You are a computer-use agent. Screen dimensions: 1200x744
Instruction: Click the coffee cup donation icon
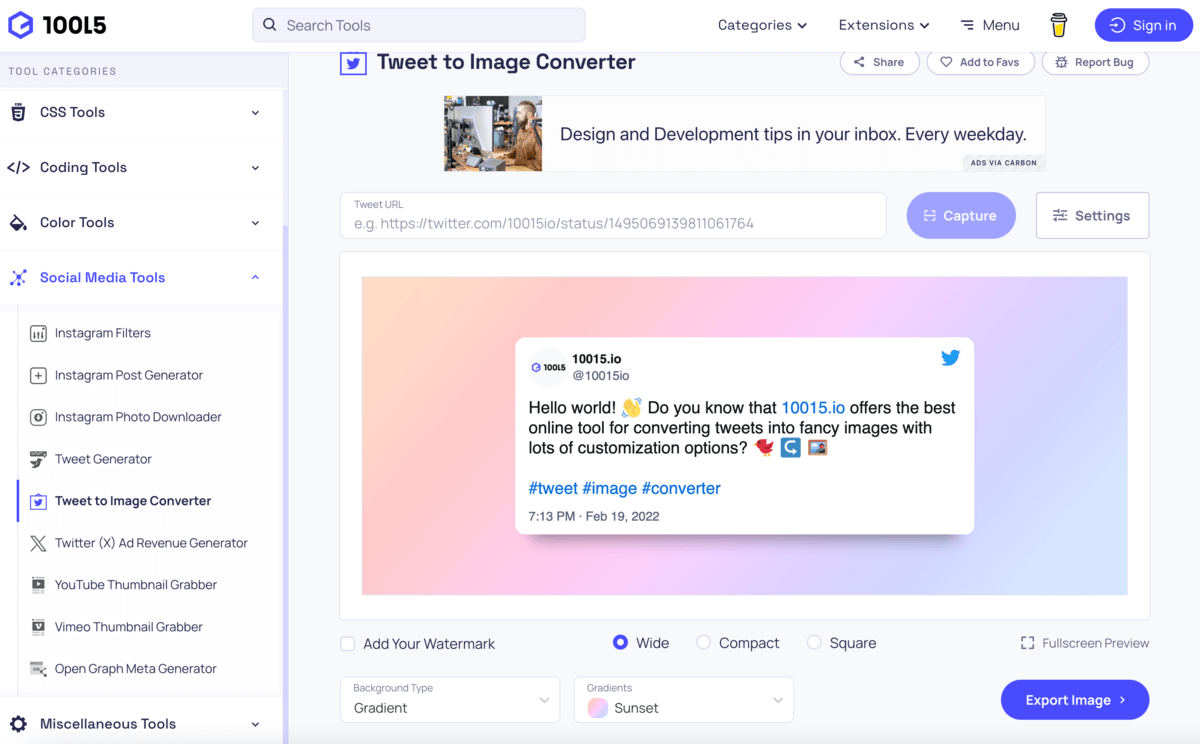(x=1058, y=25)
